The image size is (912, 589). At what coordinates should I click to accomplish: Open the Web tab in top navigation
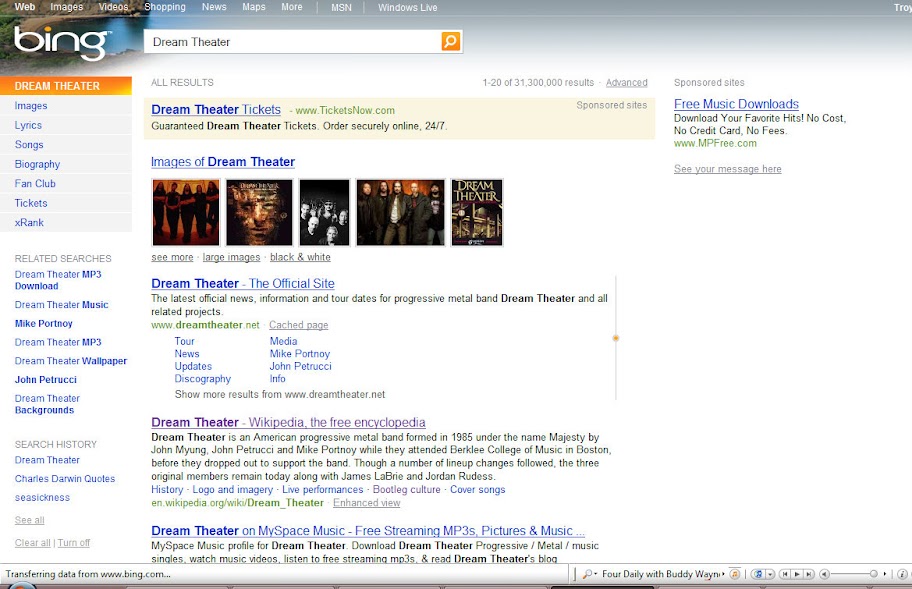point(24,7)
